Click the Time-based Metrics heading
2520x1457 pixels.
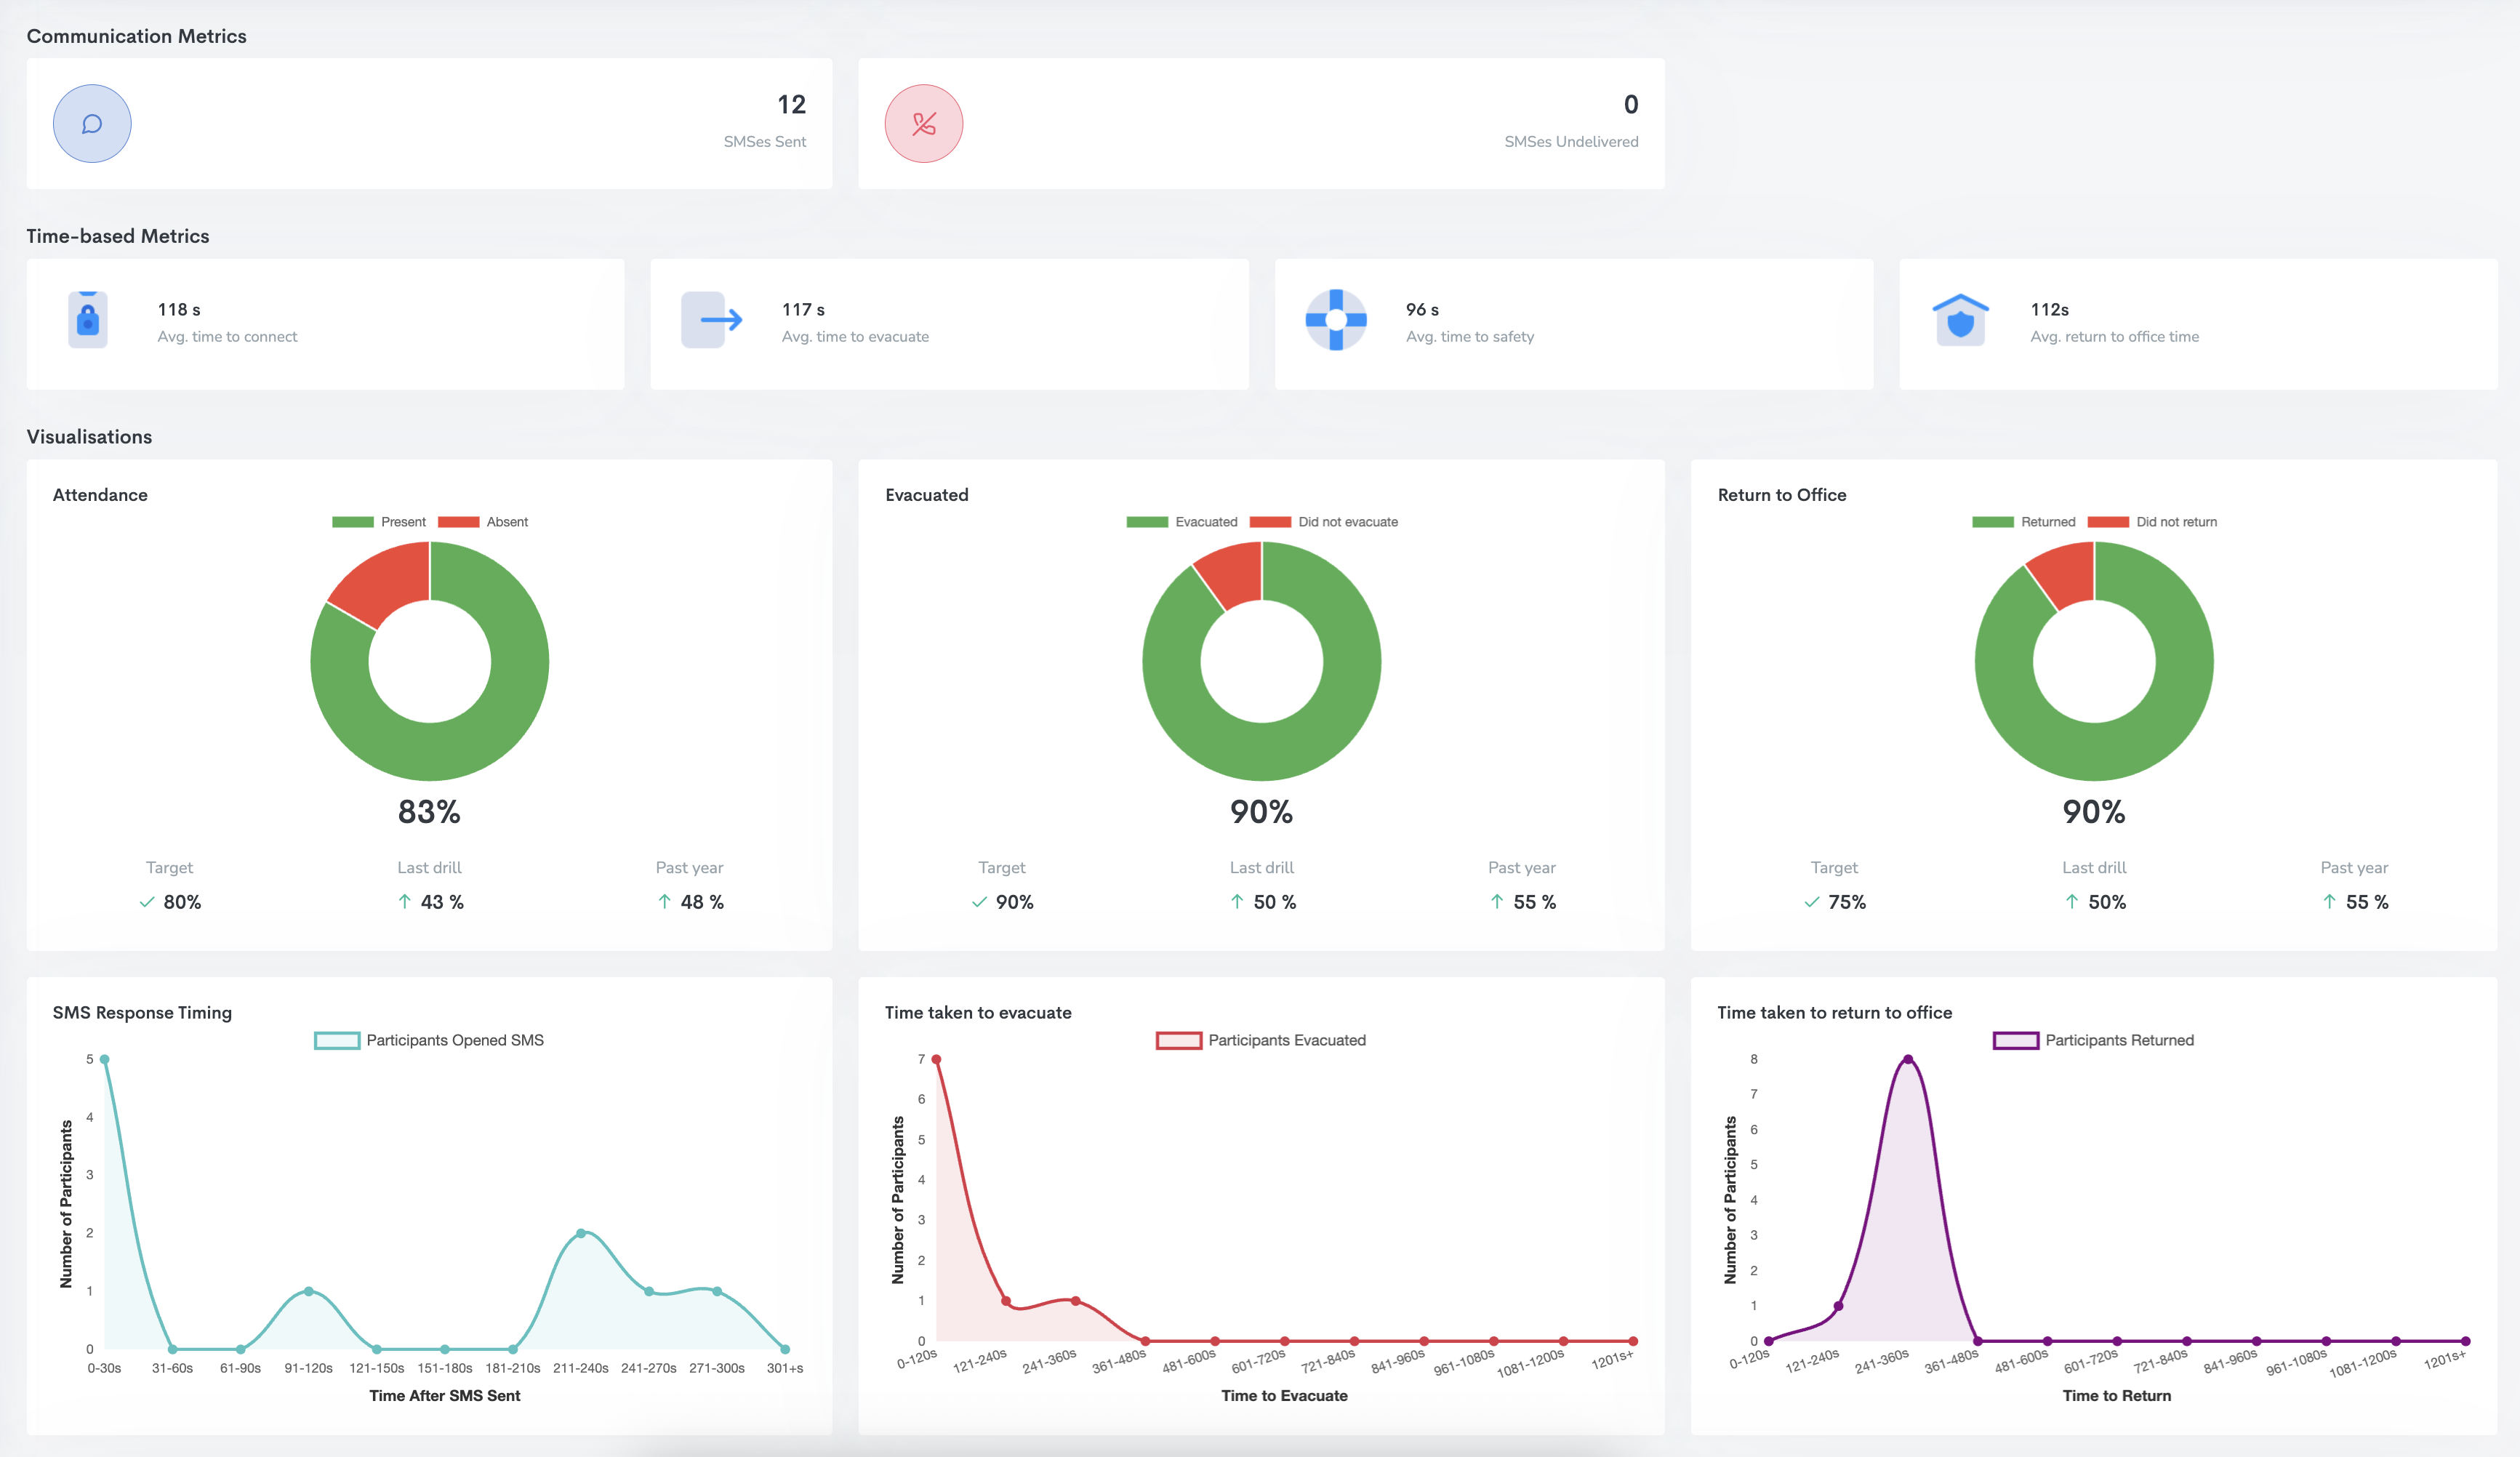pyautogui.click(x=118, y=236)
